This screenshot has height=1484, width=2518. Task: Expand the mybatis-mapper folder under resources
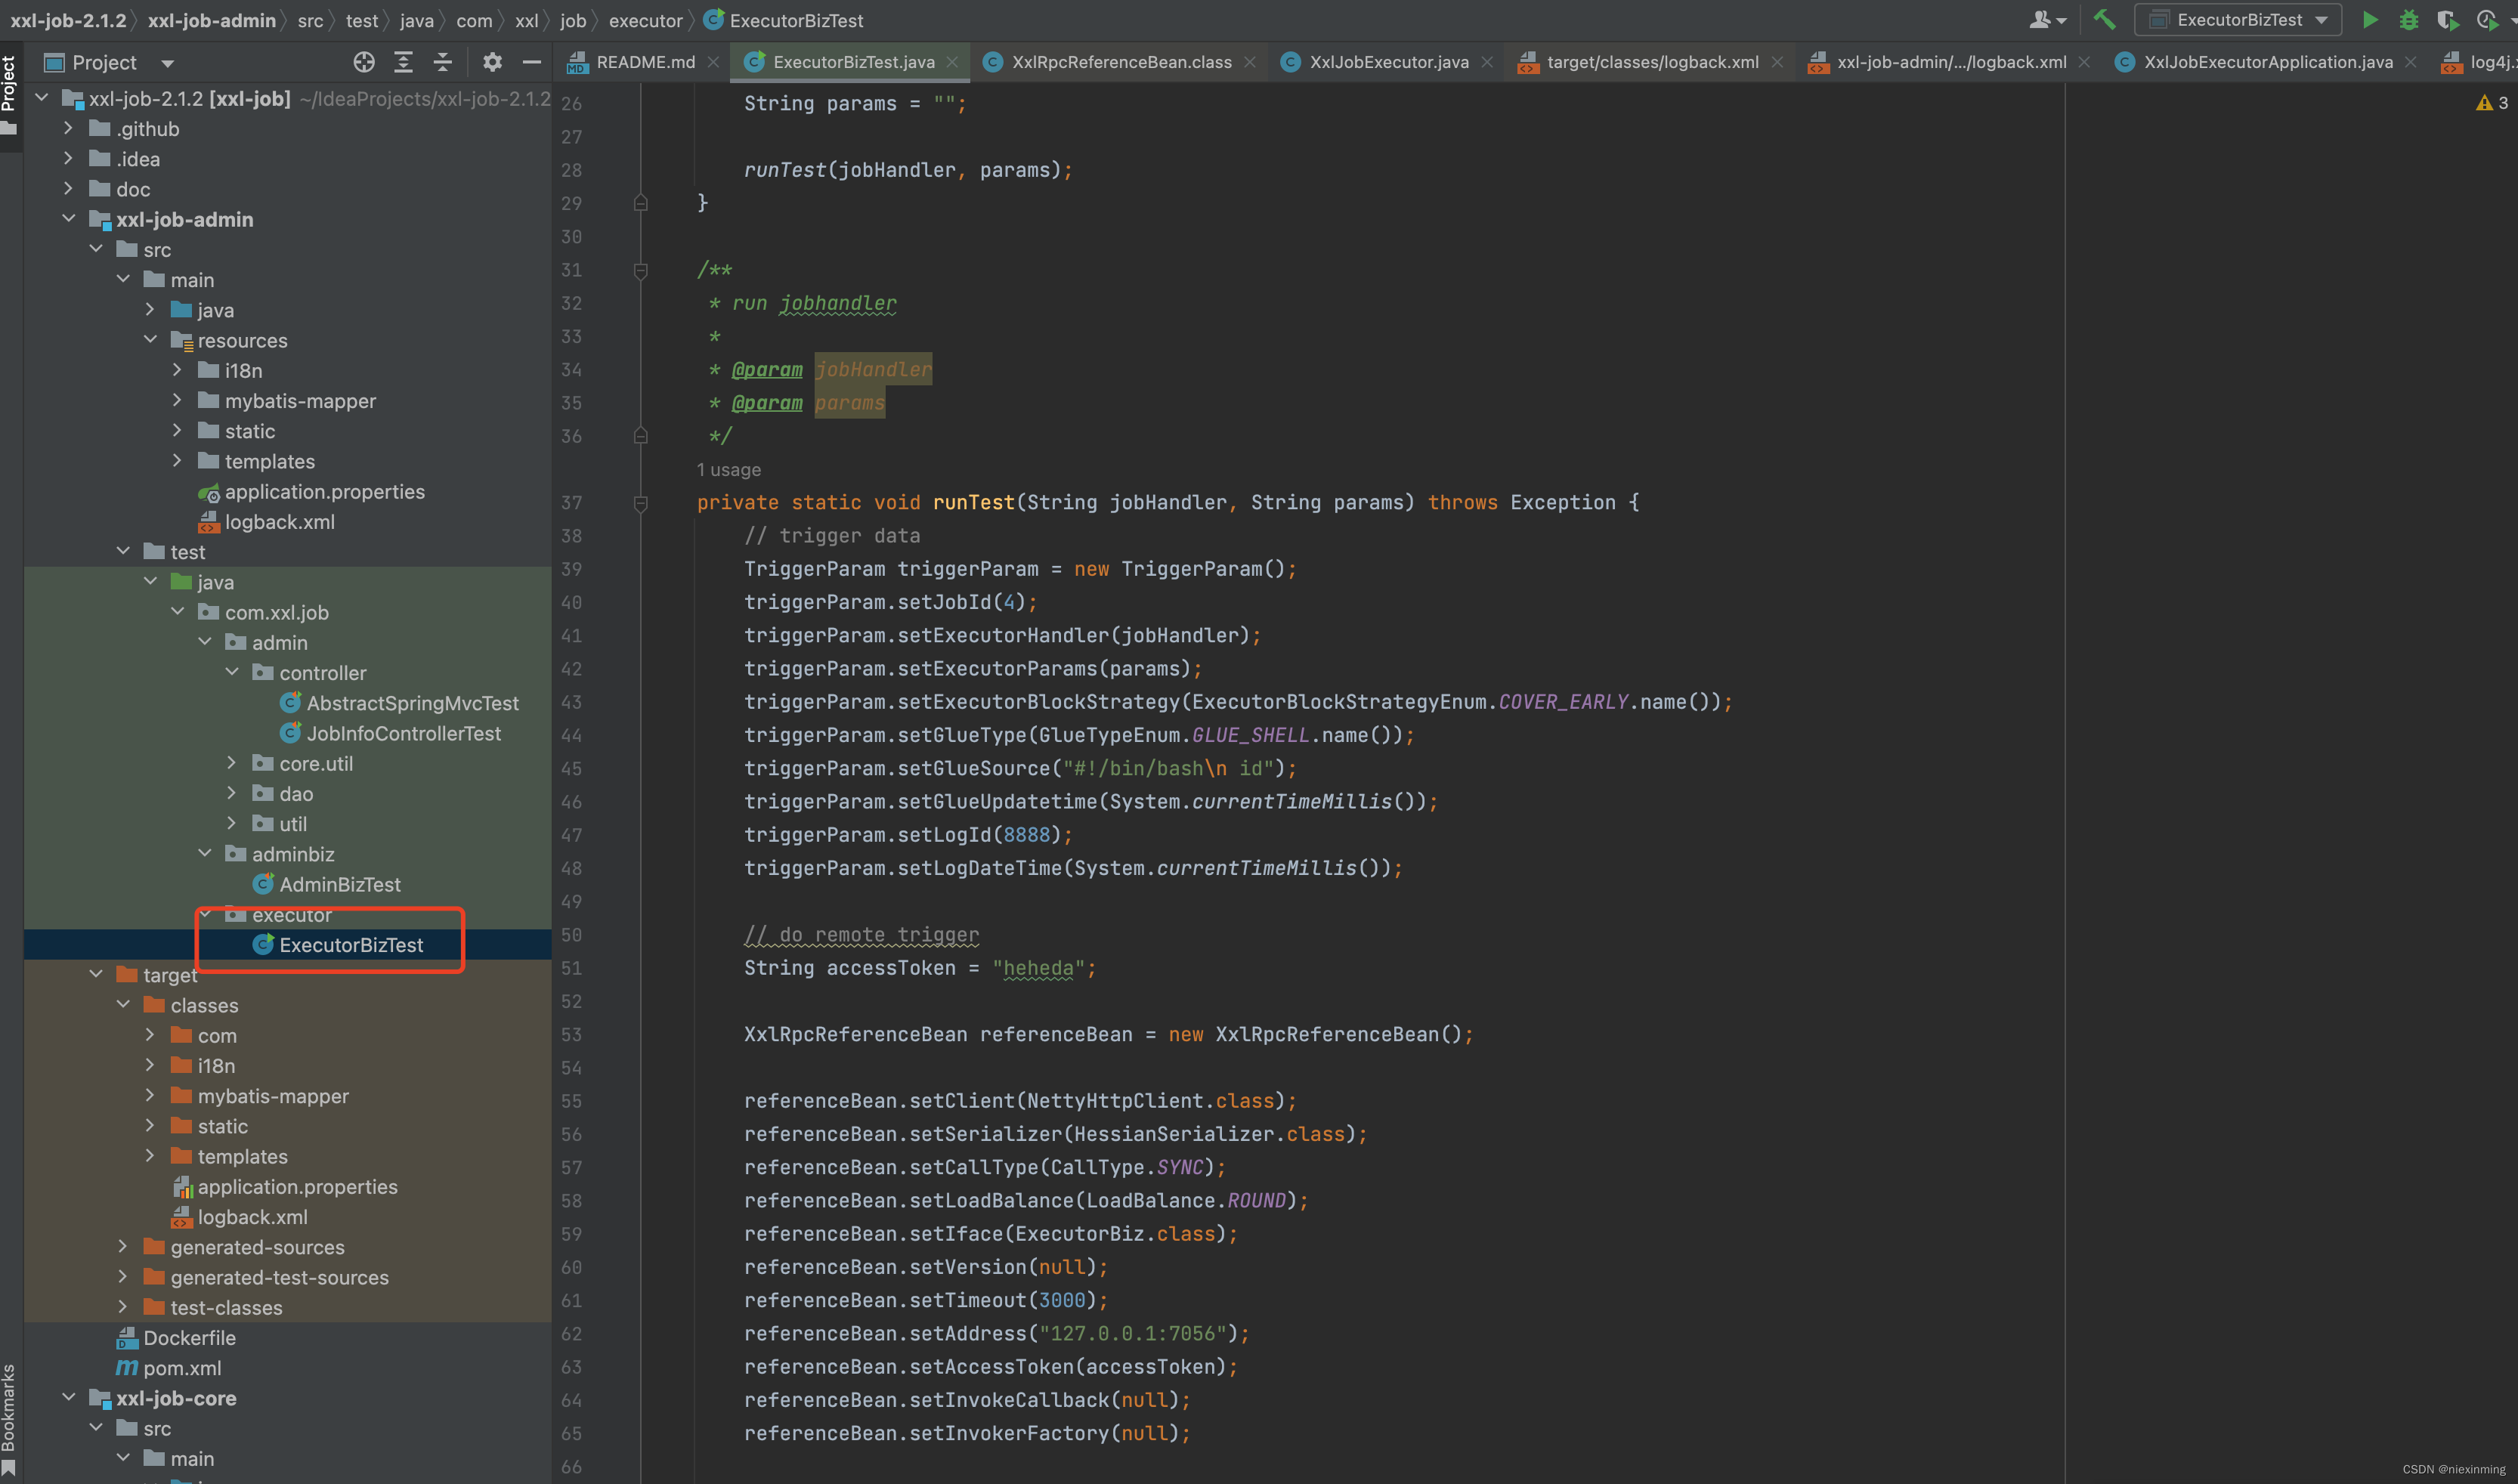point(177,401)
